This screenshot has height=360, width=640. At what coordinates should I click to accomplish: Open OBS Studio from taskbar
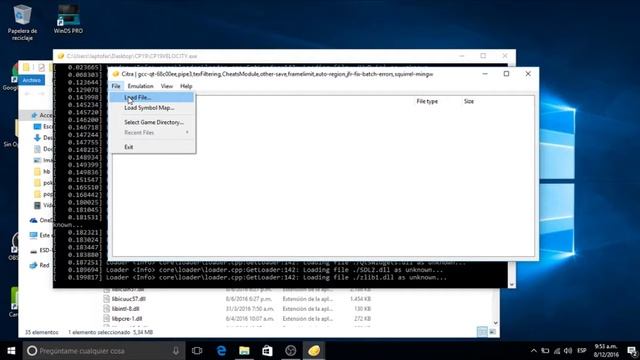(x=291, y=351)
